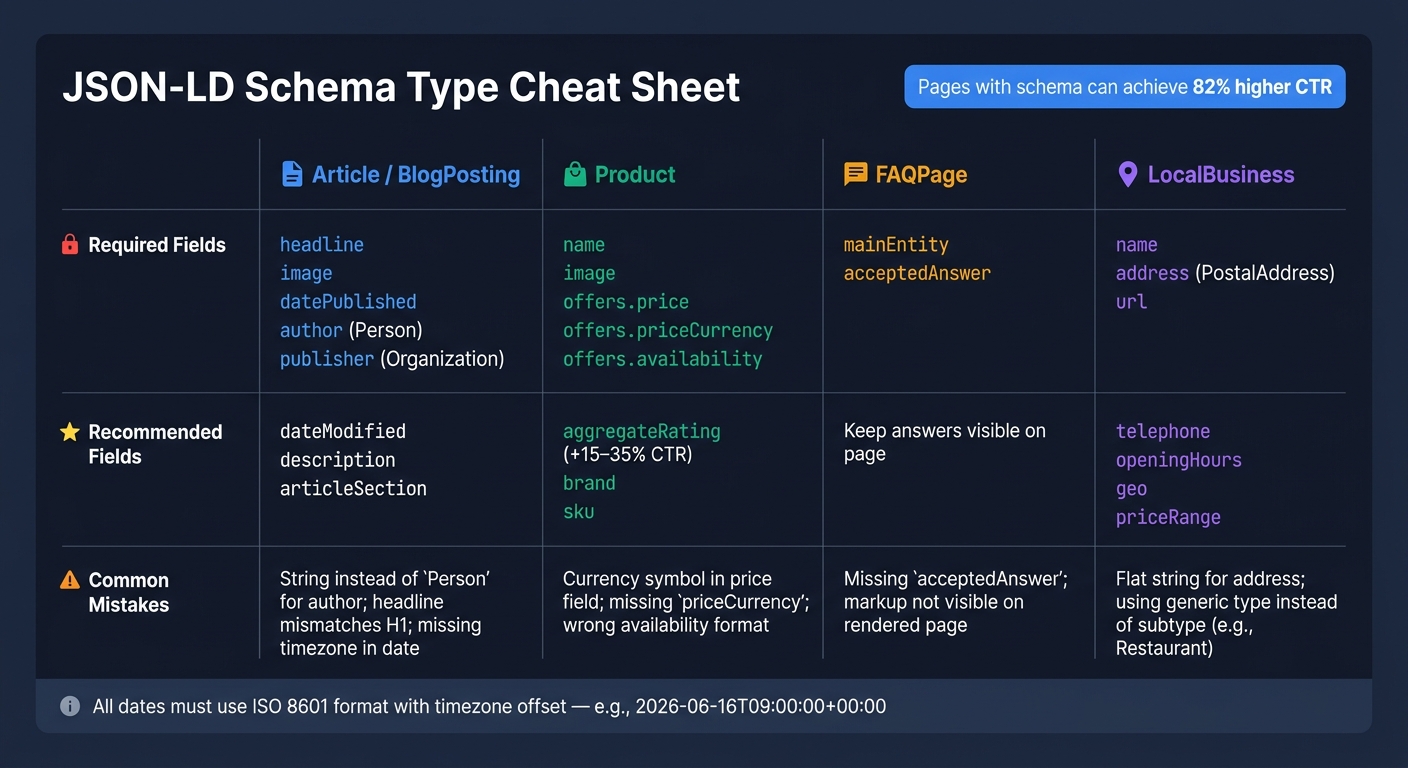Click the Keep answers visible on page text
The height and width of the screenshot is (768, 1408).
pyautogui.click(x=945, y=442)
